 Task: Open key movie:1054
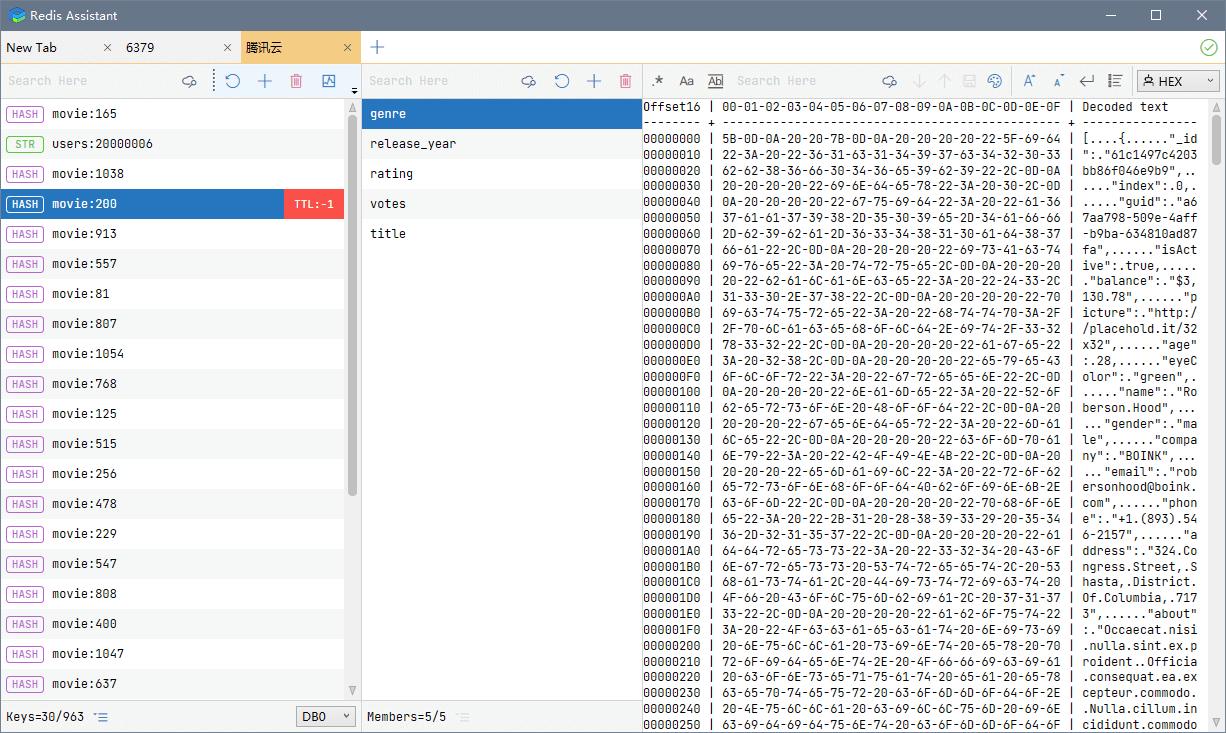[172, 354]
